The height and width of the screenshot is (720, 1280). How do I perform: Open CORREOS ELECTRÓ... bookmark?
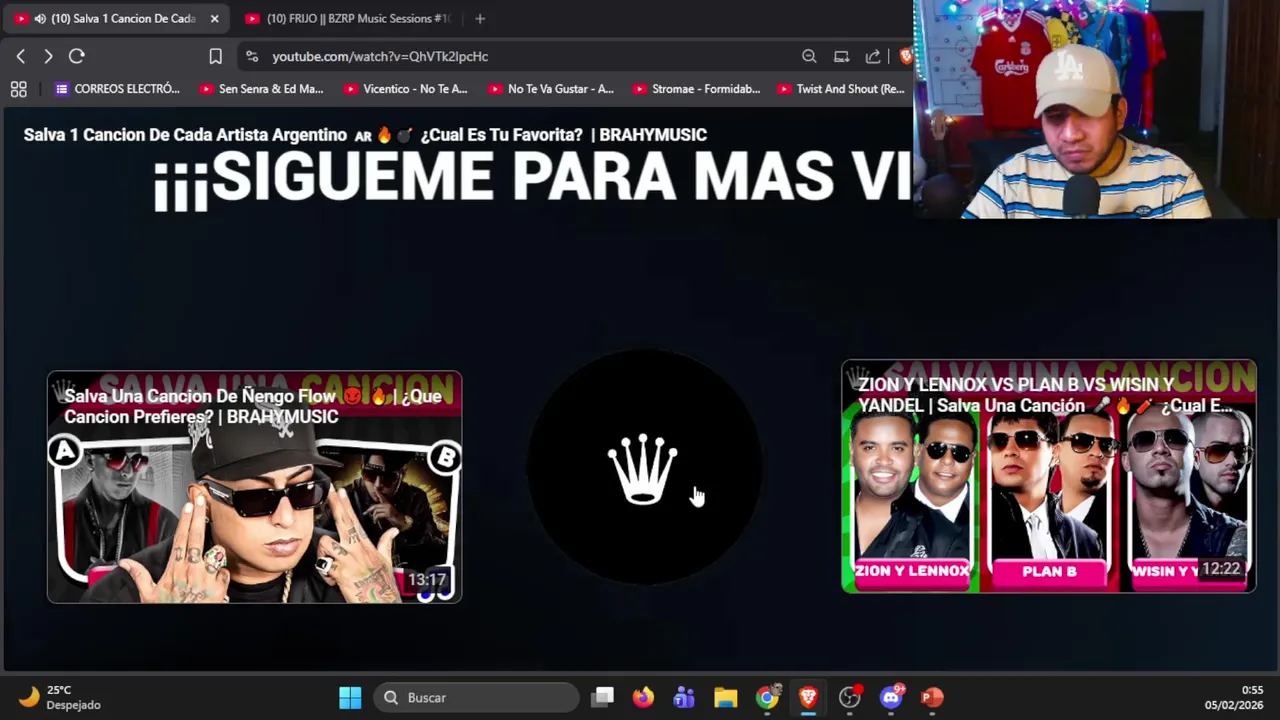tap(118, 89)
